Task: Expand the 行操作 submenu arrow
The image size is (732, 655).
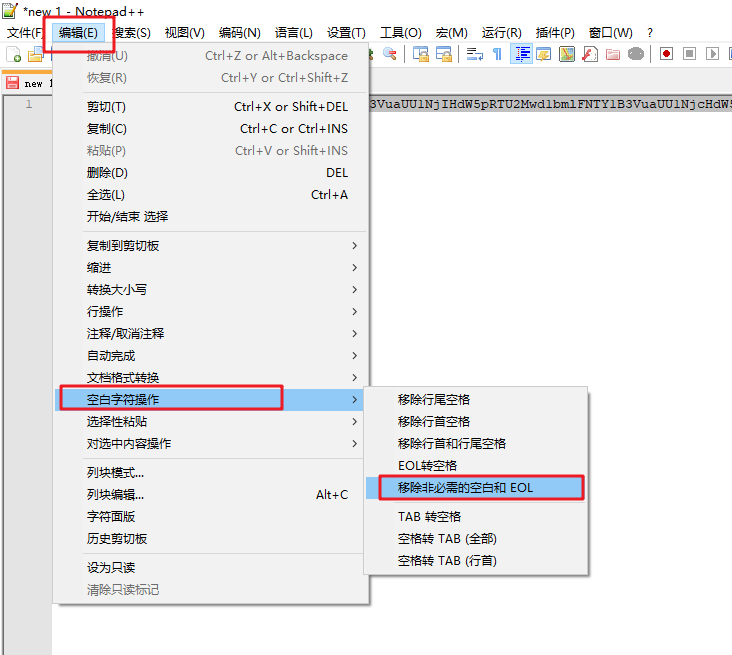Action: pyautogui.click(x=354, y=311)
